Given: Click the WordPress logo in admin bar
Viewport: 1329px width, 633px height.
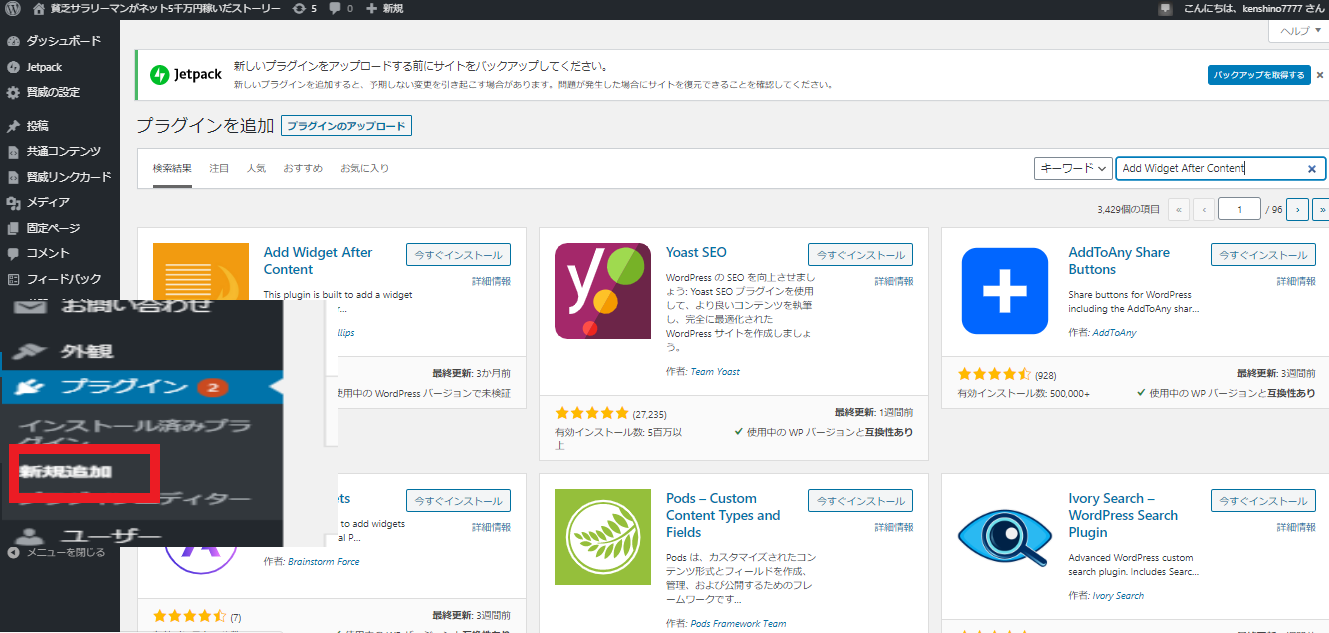Looking at the screenshot, I should [x=13, y=8].
